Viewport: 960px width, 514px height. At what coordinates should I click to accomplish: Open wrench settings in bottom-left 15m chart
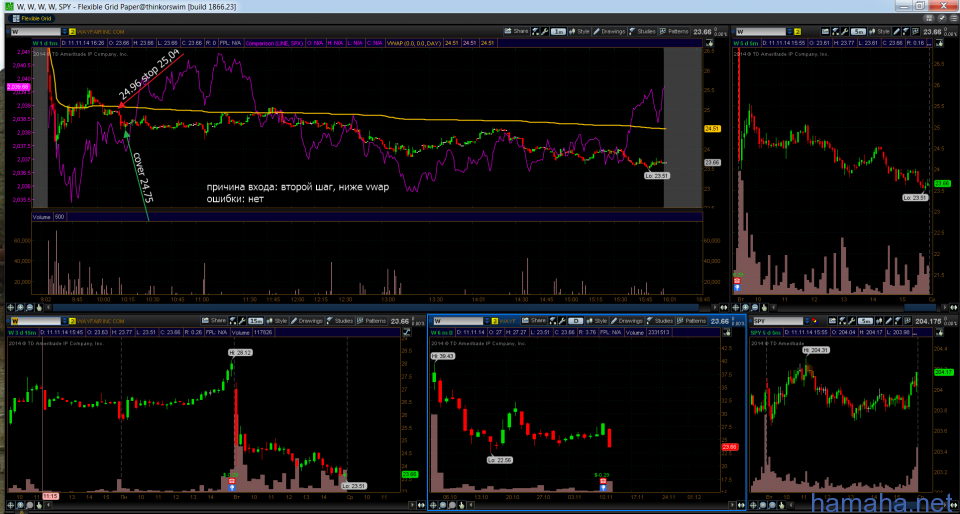click(x=242, y=321)
